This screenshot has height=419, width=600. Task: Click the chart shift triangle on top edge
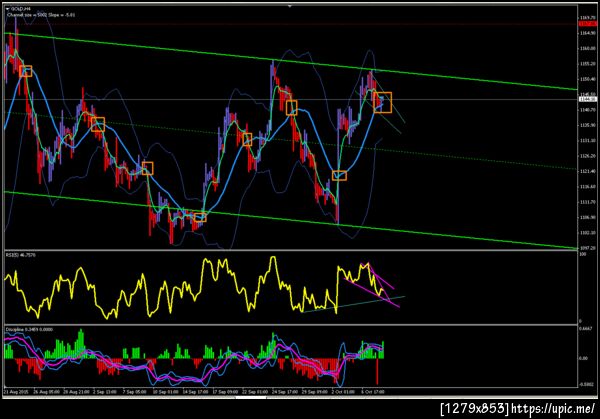click(290, 6)
